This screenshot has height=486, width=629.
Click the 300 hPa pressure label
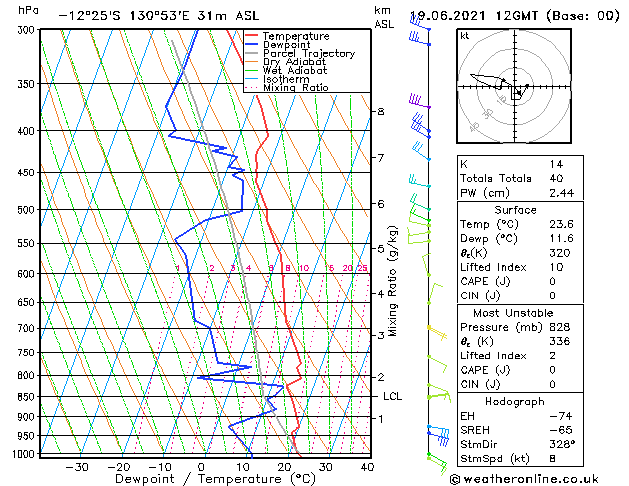pos(28,30)
